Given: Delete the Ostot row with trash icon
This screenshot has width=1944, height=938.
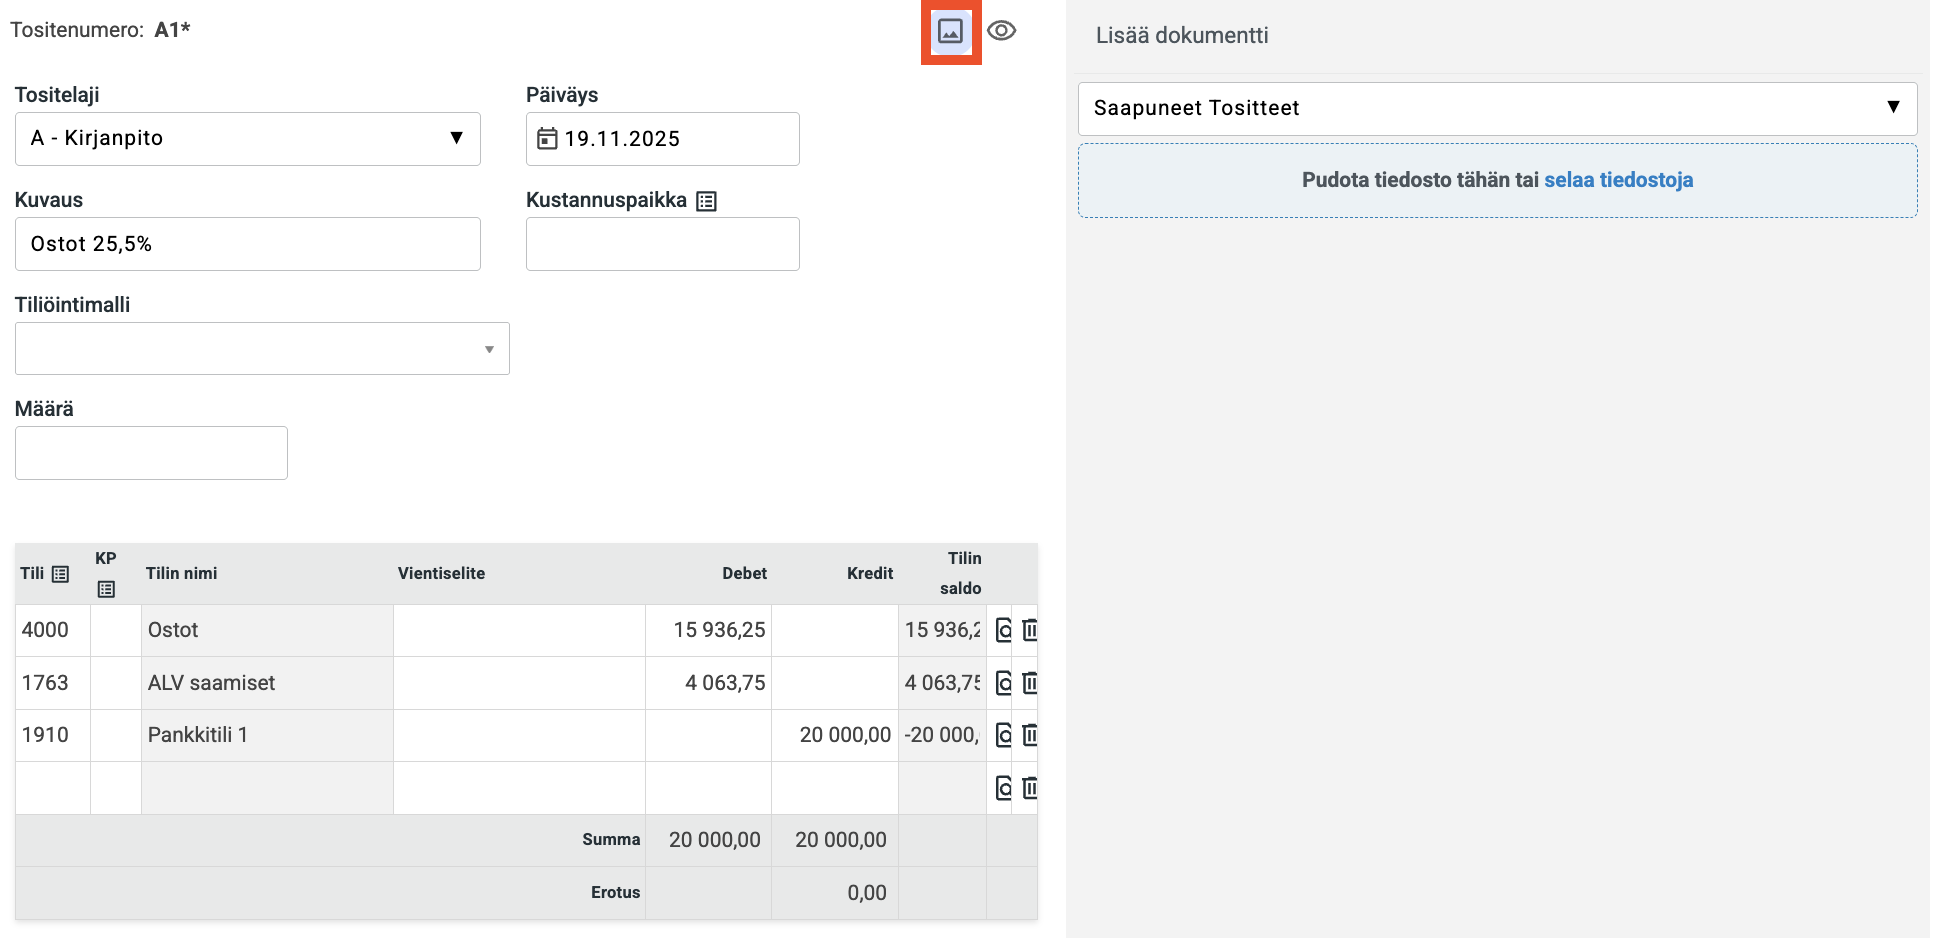Looking at the screenshot, I should pos(1030,630).
